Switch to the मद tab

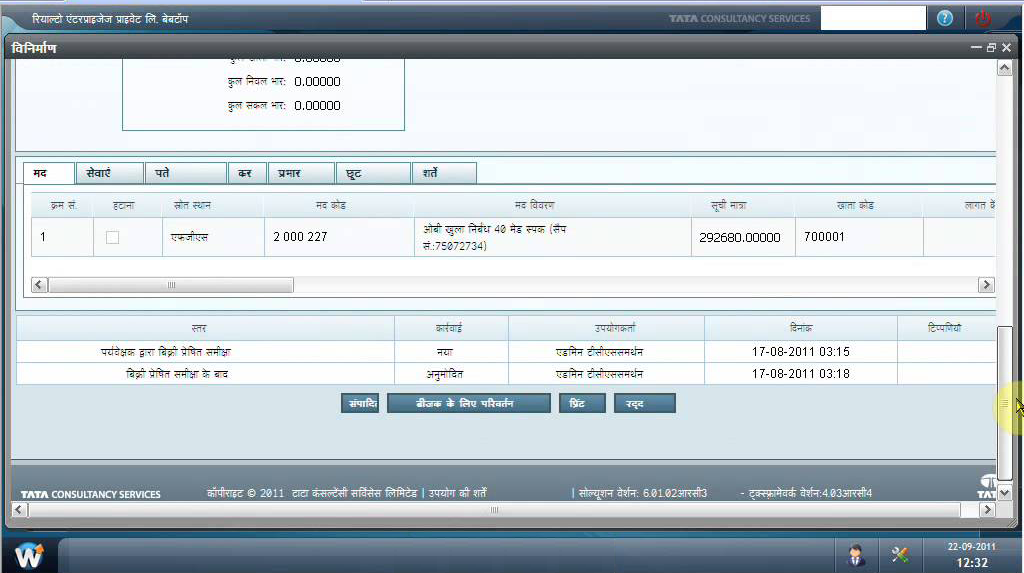pos(49,173)
